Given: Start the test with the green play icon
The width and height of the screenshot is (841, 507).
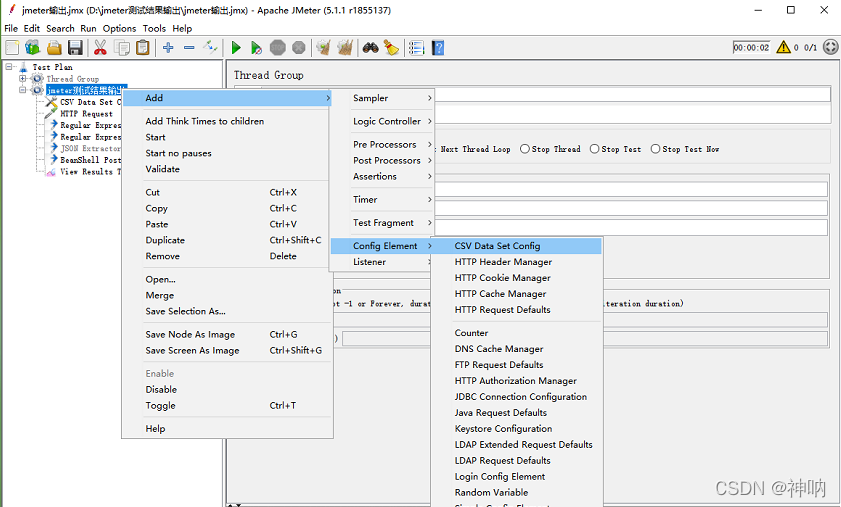Looking at the screenshot, I should [235, 48].
